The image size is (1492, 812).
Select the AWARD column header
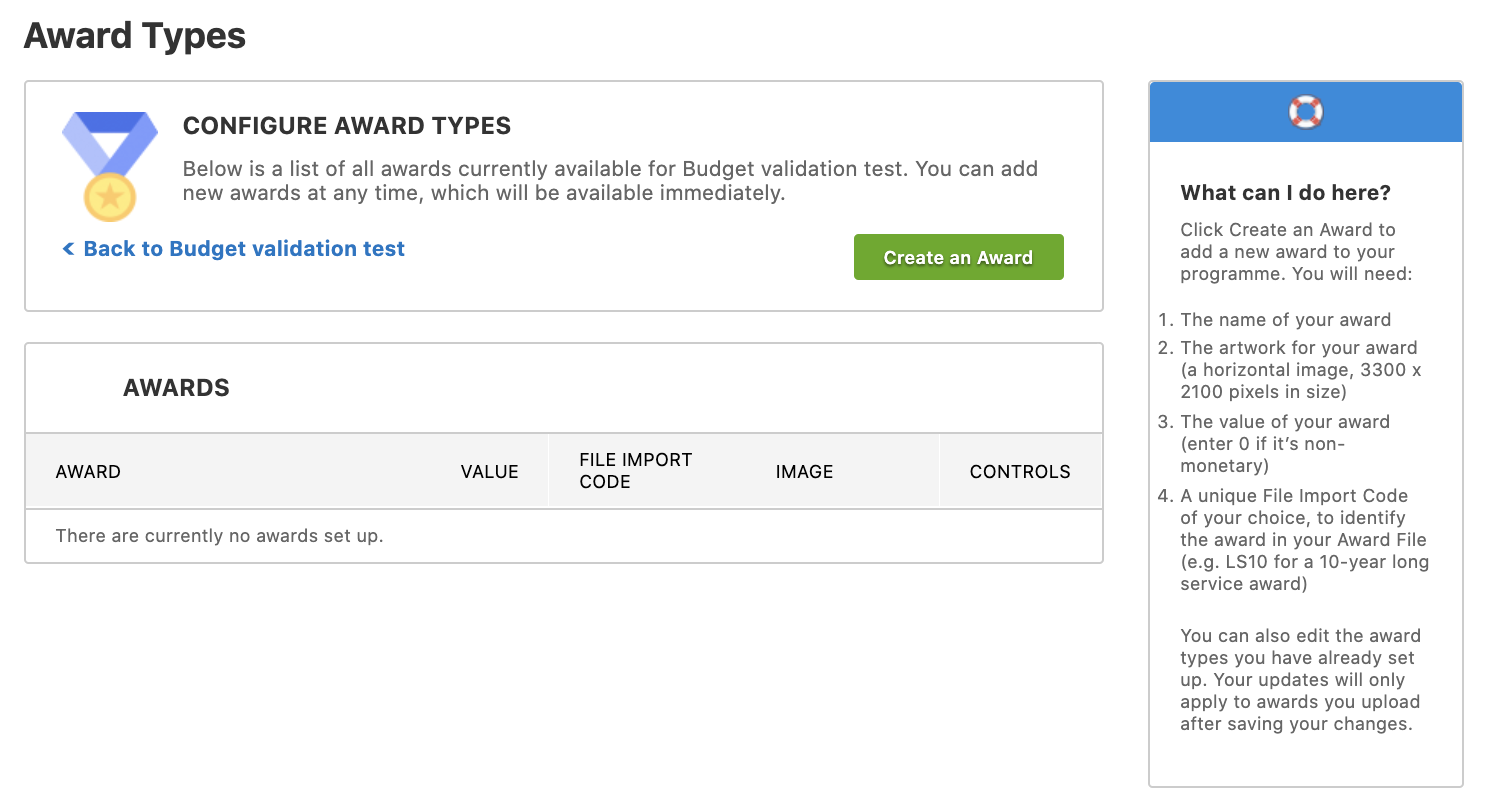(x=88, y=472)
